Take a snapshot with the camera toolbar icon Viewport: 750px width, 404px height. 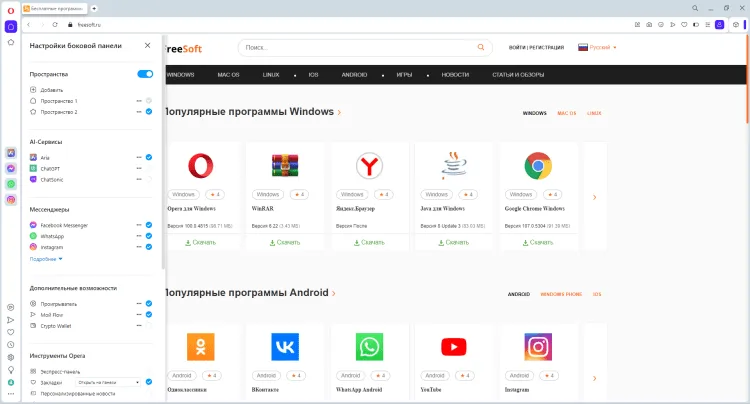coord(649,24)
